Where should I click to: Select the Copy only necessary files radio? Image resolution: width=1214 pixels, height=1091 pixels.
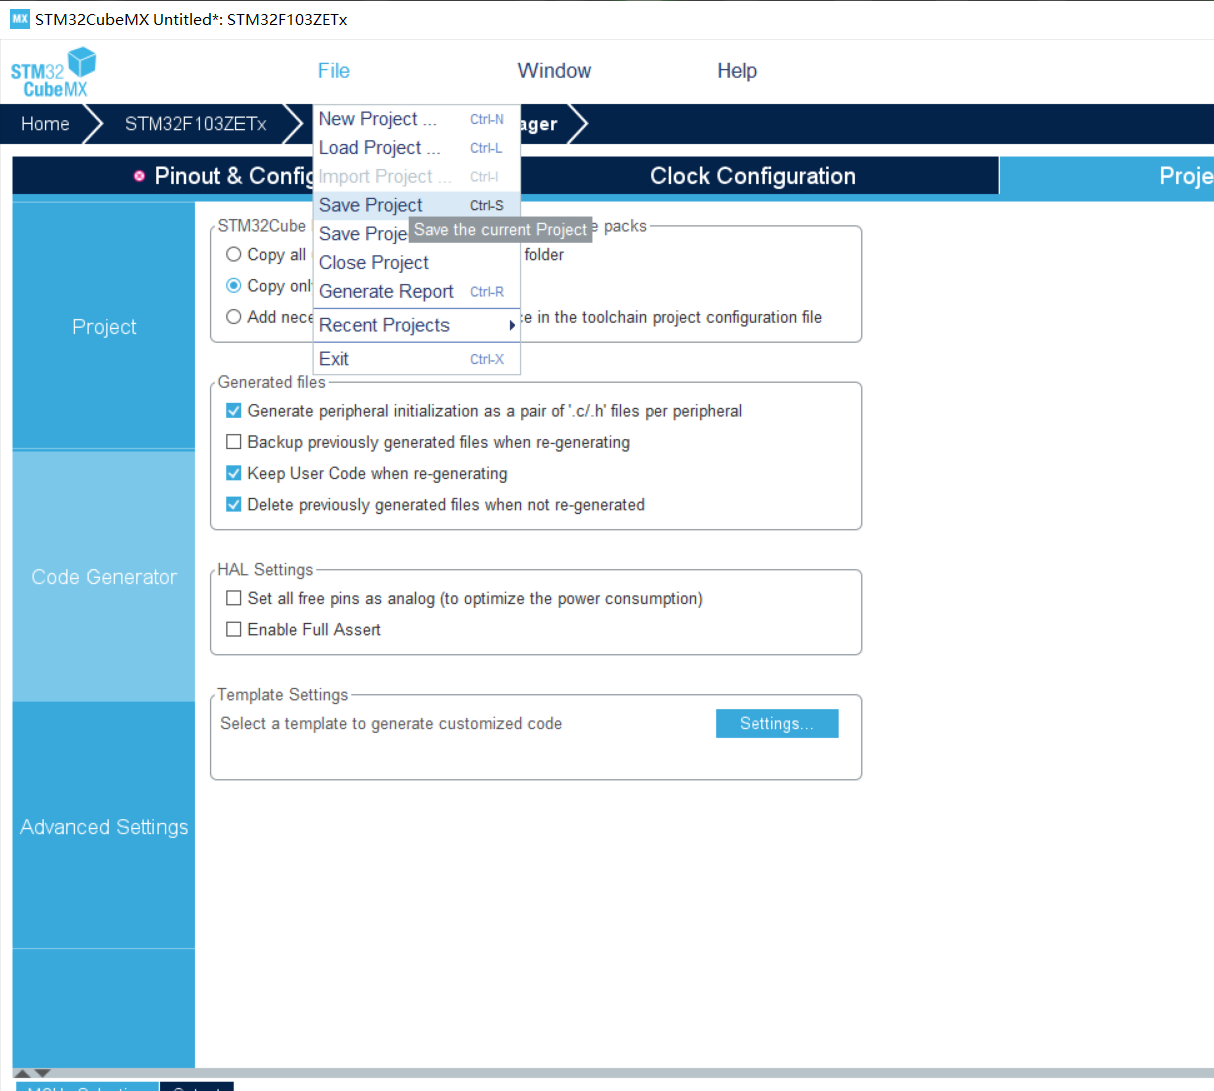[234, 286]
